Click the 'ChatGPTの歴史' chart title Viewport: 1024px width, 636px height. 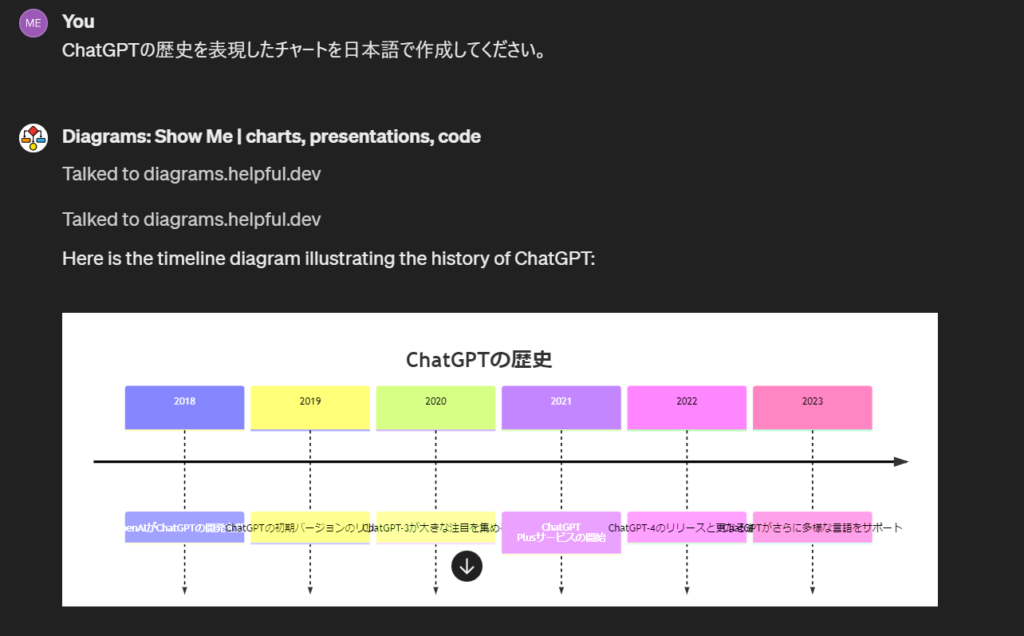pyautogui.click(x=479, y=360)
